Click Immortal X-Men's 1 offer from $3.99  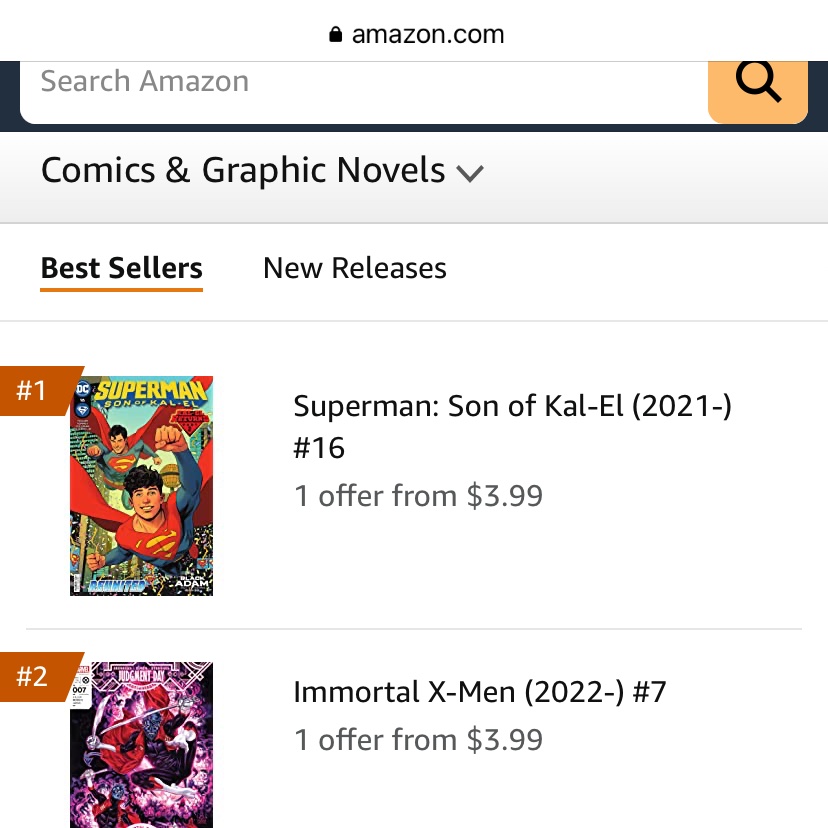coord(418,739)
